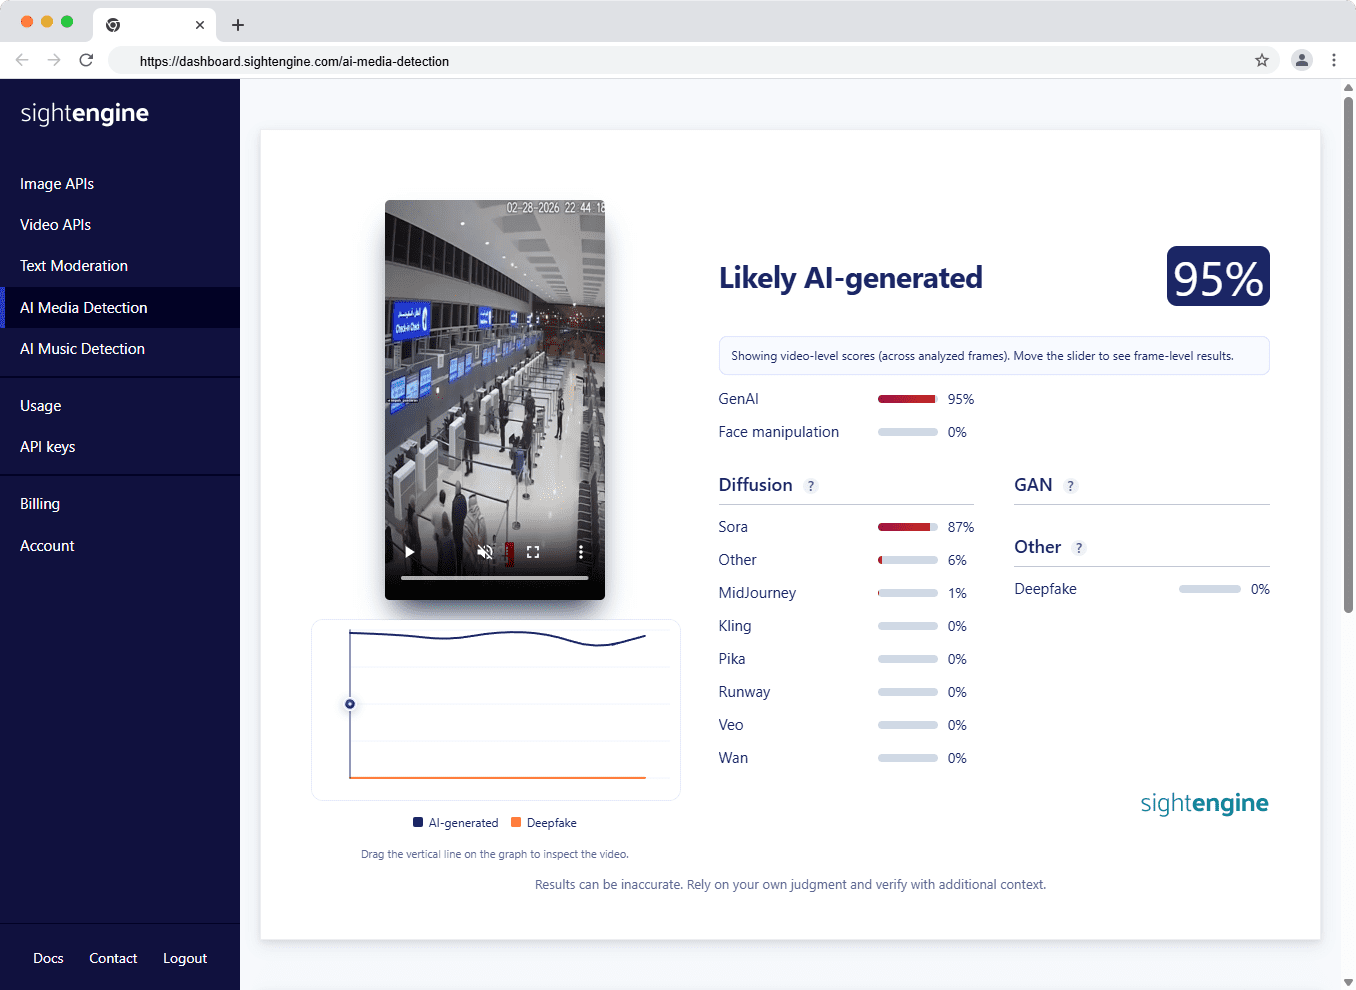Viewport: 1356px width, 990px height.
Task: Open the API keys page
Action: [47, 447]
